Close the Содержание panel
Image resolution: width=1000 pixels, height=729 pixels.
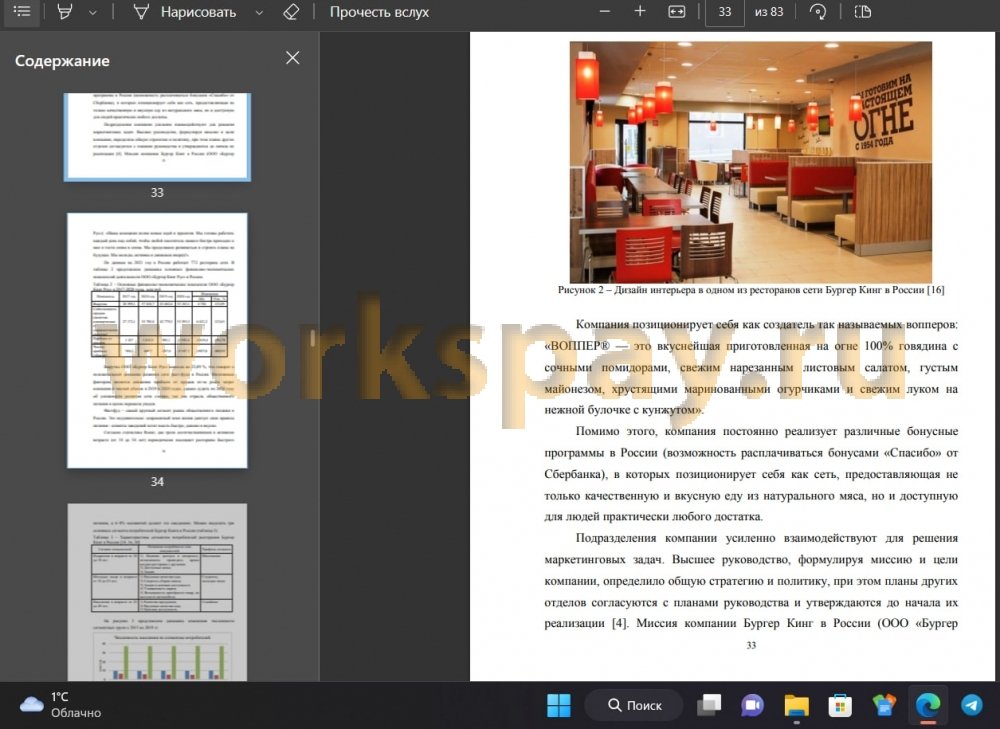tap(293, 58)
